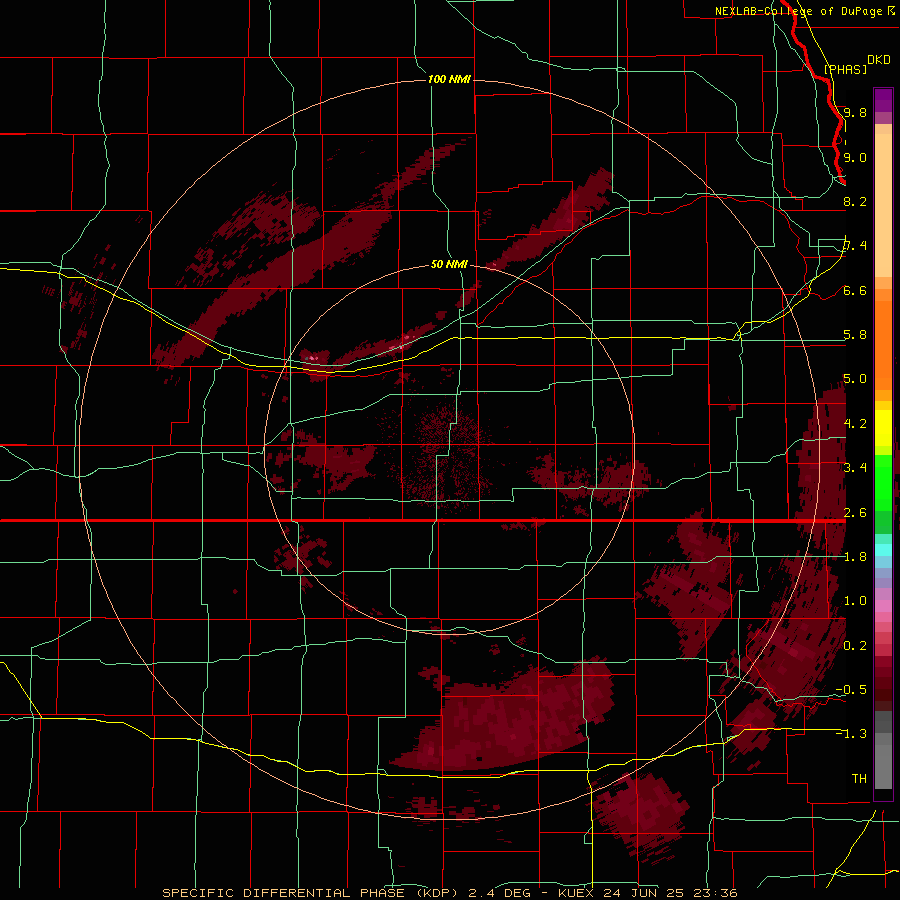Click the bright yellow color bar segment
The image size is (900, 900).
point(883,428)
